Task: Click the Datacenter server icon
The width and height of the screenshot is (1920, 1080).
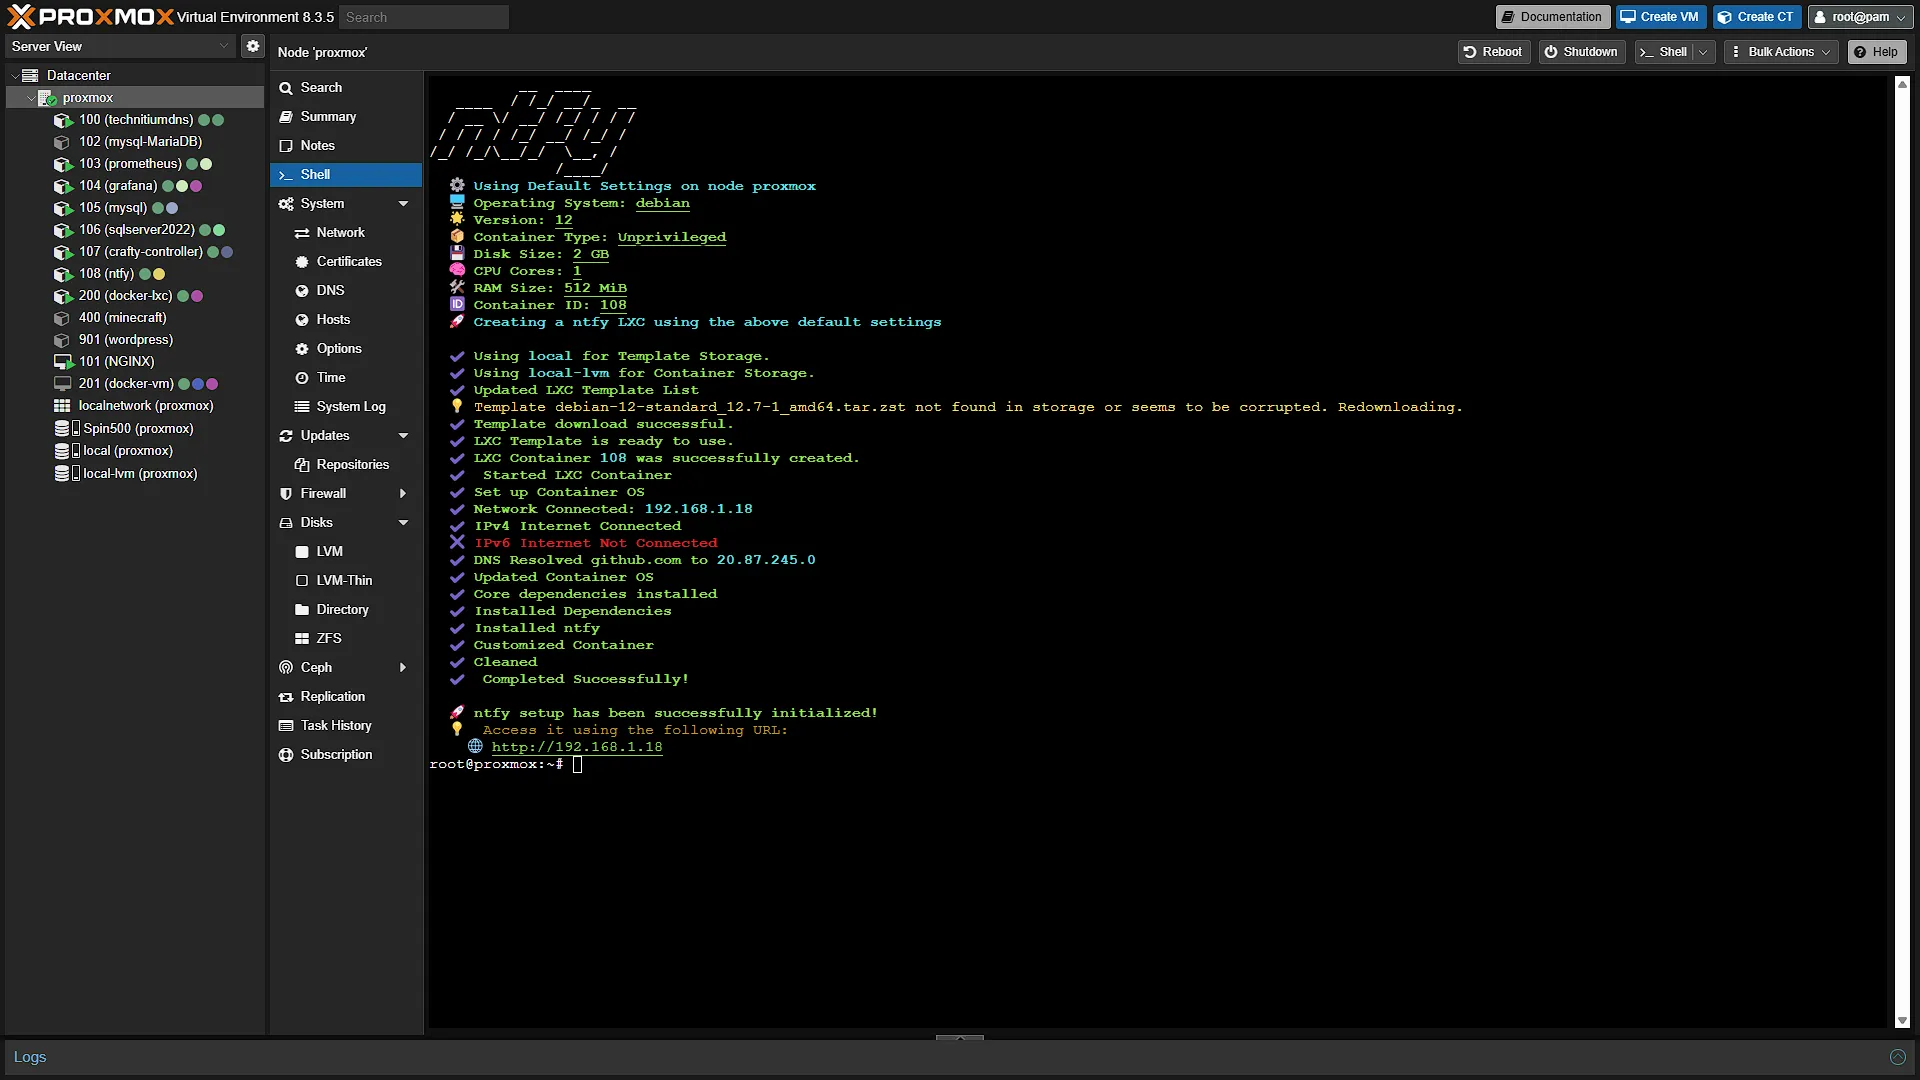Action: (x=30, y=76)
